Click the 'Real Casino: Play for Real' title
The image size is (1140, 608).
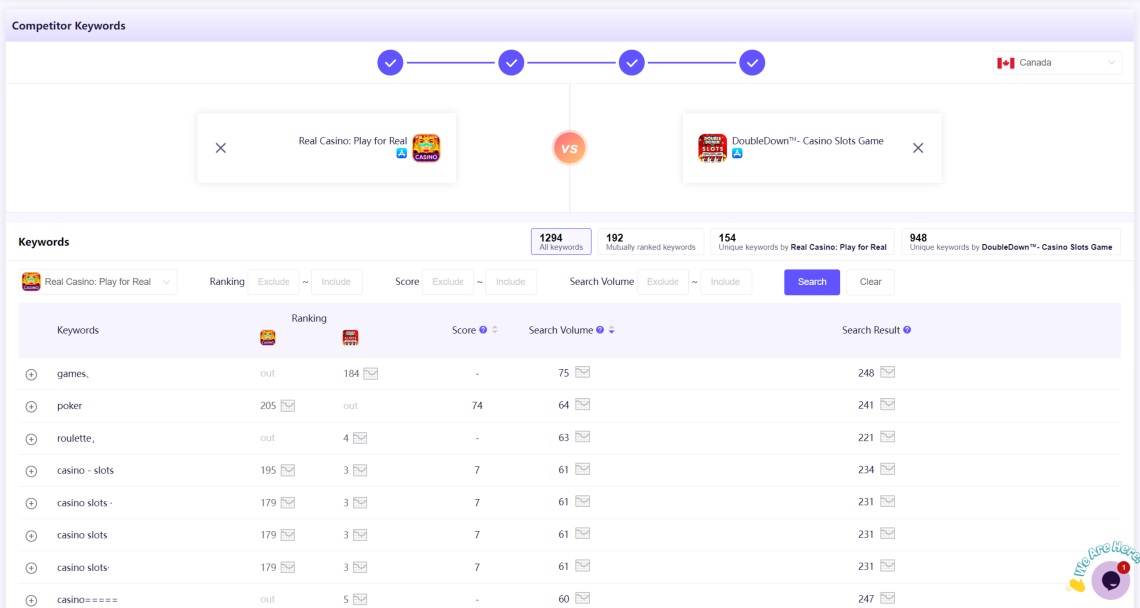point(353,141)
